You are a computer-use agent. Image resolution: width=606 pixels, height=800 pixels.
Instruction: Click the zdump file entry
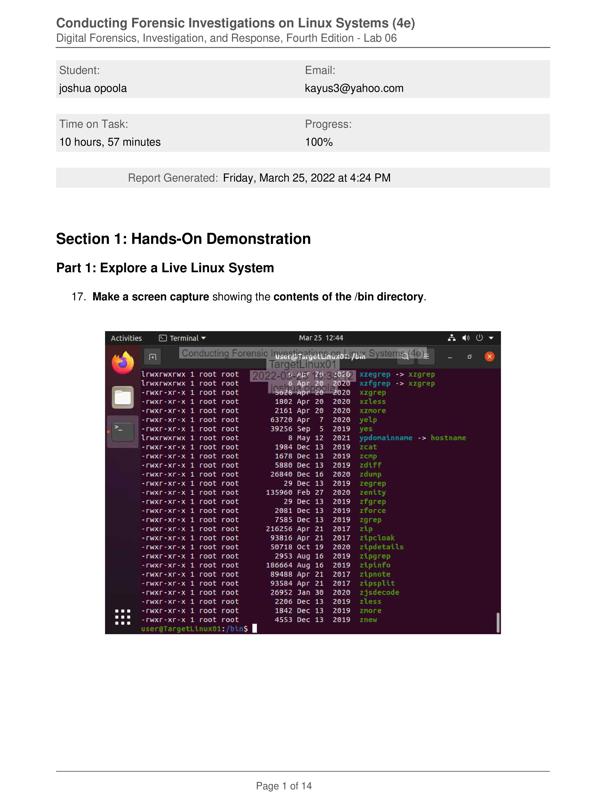370,474
